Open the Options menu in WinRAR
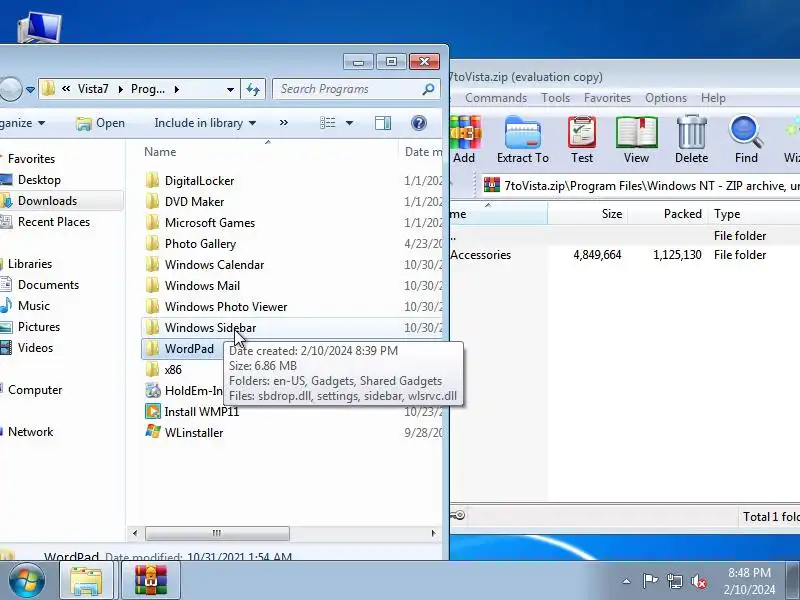This screenshot has width=800, height=600. point(665,98)
